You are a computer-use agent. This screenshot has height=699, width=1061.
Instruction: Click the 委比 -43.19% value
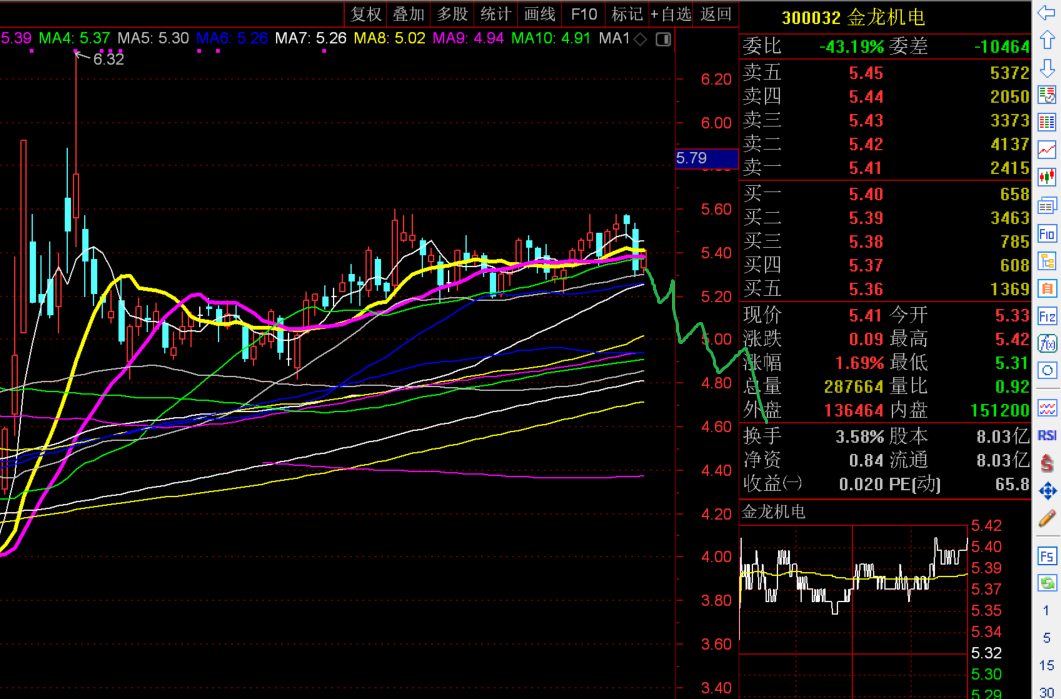[x=851, y=47]
